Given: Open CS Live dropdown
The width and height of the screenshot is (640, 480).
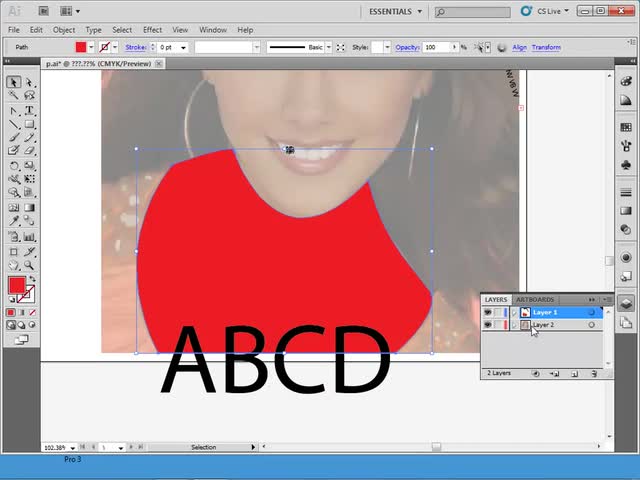Looking at the screenshot, I should click(x=549, y=11).
